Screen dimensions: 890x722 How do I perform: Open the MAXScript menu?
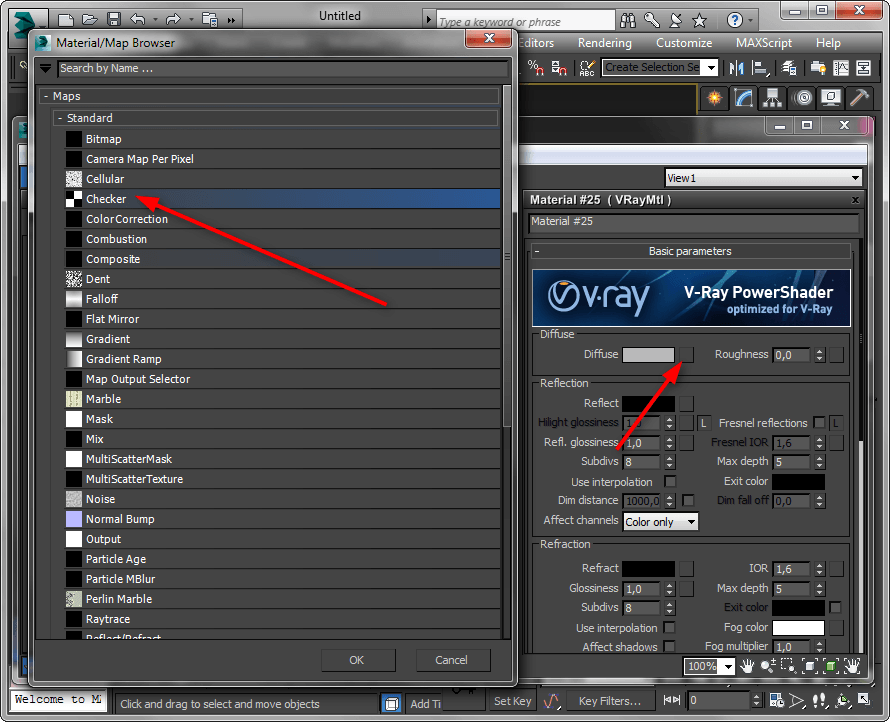(764, 43)
